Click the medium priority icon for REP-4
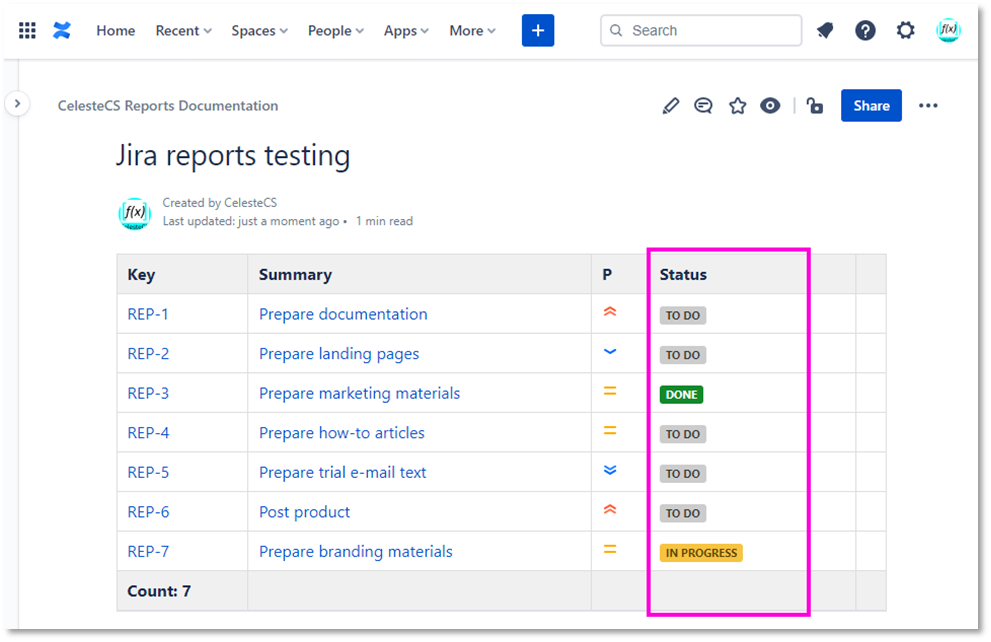The height and width of the screenshot is (642, 991). pos(610,431)
